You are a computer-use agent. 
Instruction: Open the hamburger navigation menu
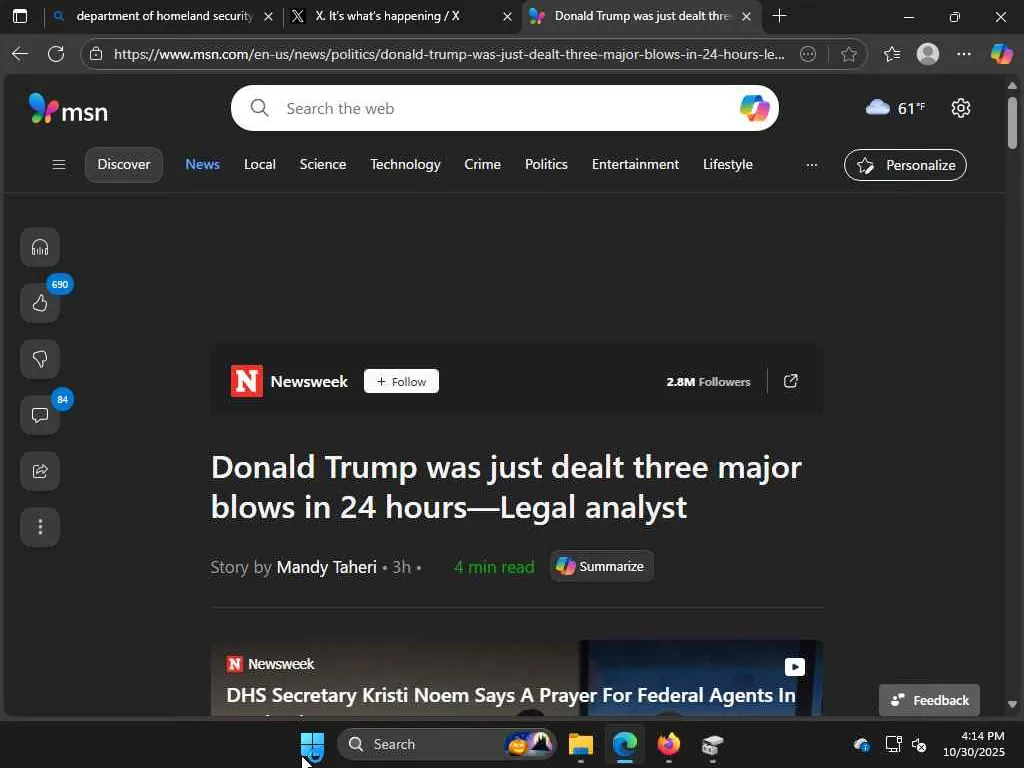[59, 165]
